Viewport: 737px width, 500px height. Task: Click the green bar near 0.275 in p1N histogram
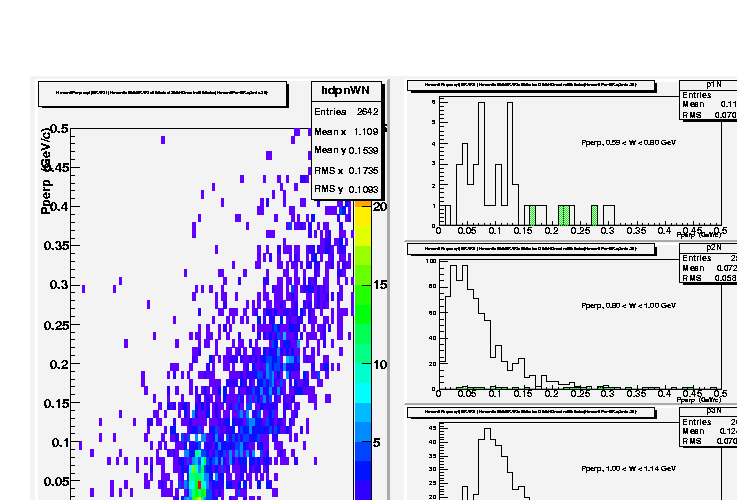pyautogui.click(x=595, y=216)
